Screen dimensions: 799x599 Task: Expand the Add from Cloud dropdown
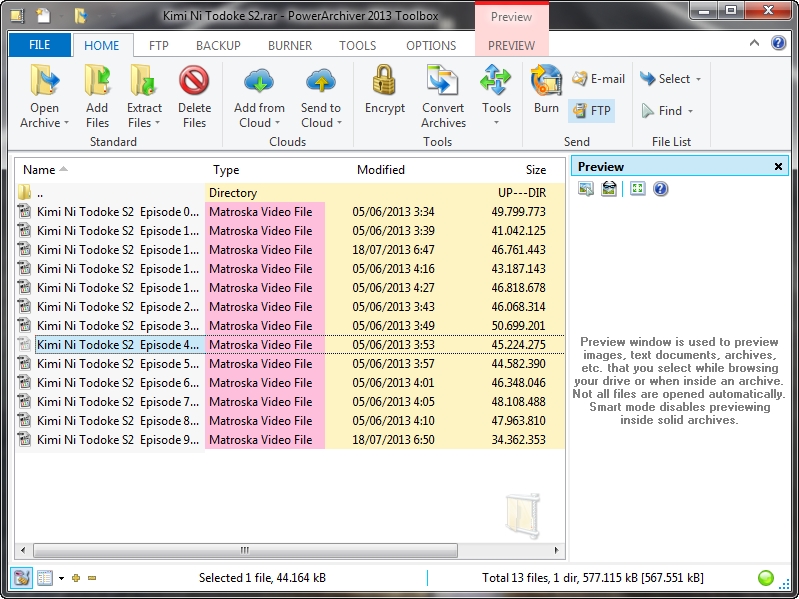click(x=277, y=123)
